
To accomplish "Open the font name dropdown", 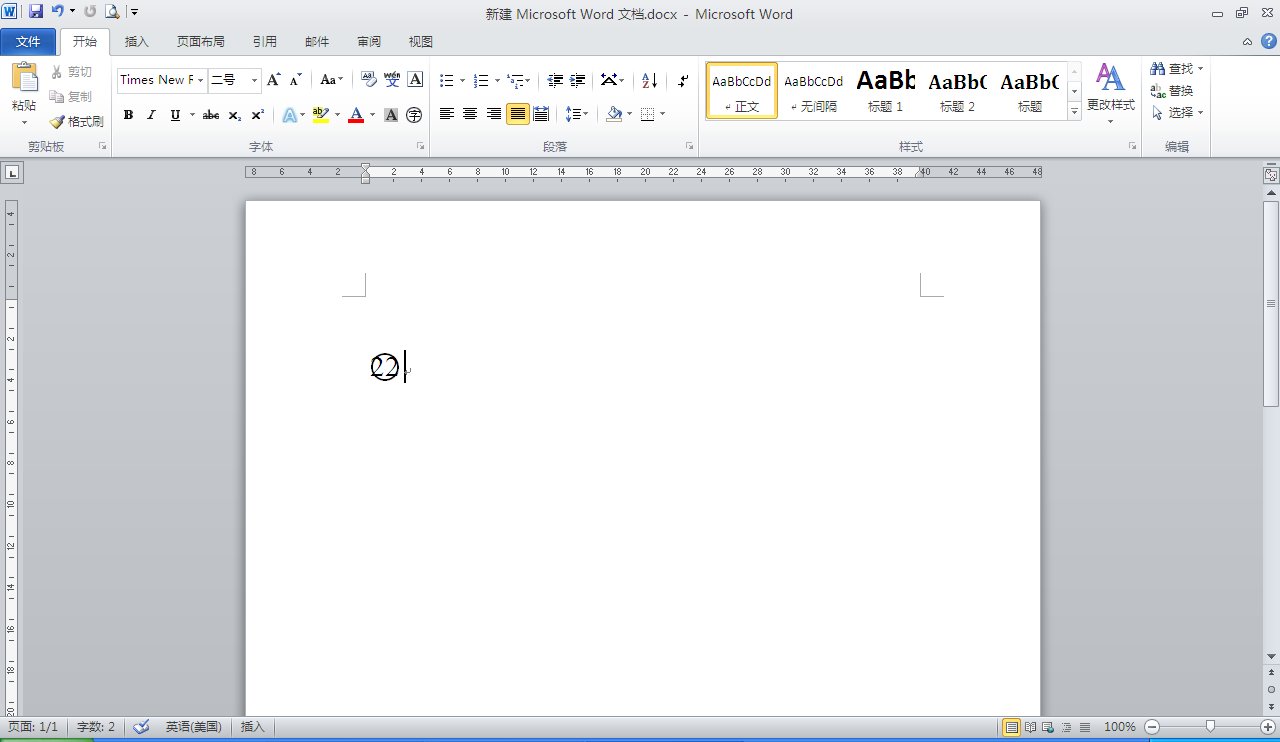I will [x=201, y=80].
